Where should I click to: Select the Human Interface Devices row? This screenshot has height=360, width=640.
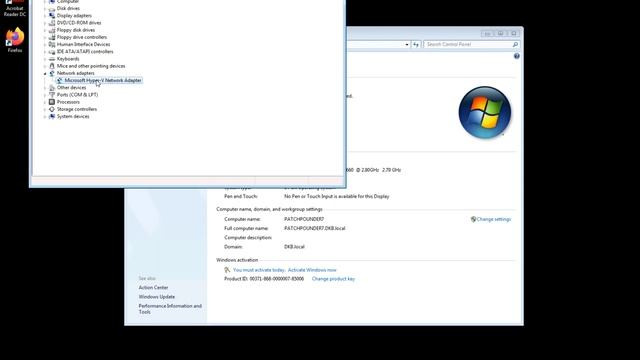pyautogui.click(x=83, y=44)
